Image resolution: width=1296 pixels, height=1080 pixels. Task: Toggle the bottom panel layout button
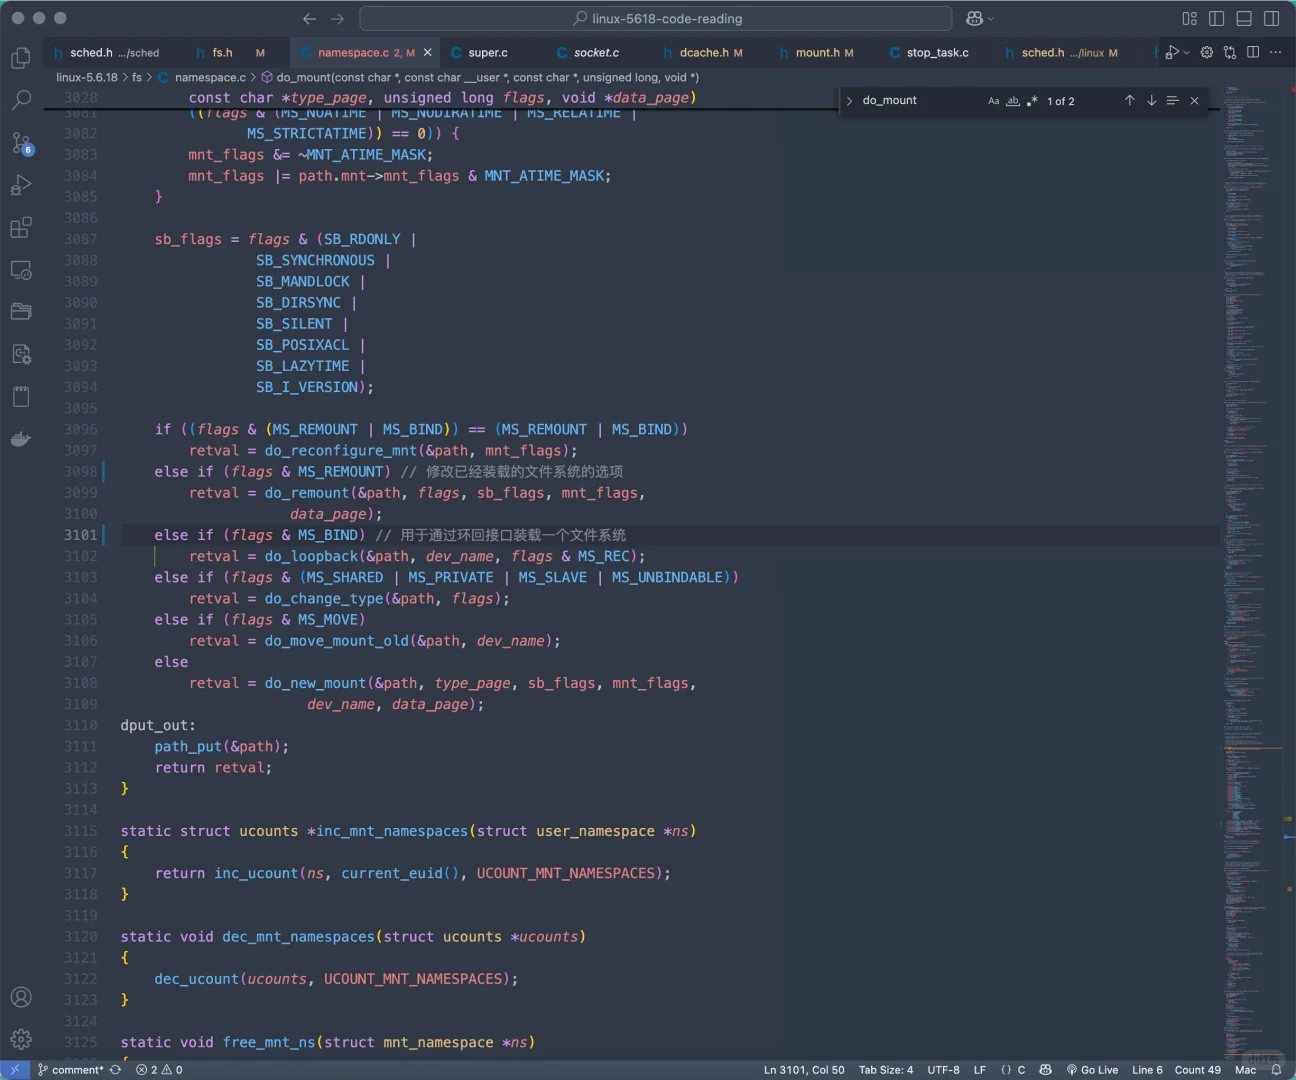[1244, 19]
